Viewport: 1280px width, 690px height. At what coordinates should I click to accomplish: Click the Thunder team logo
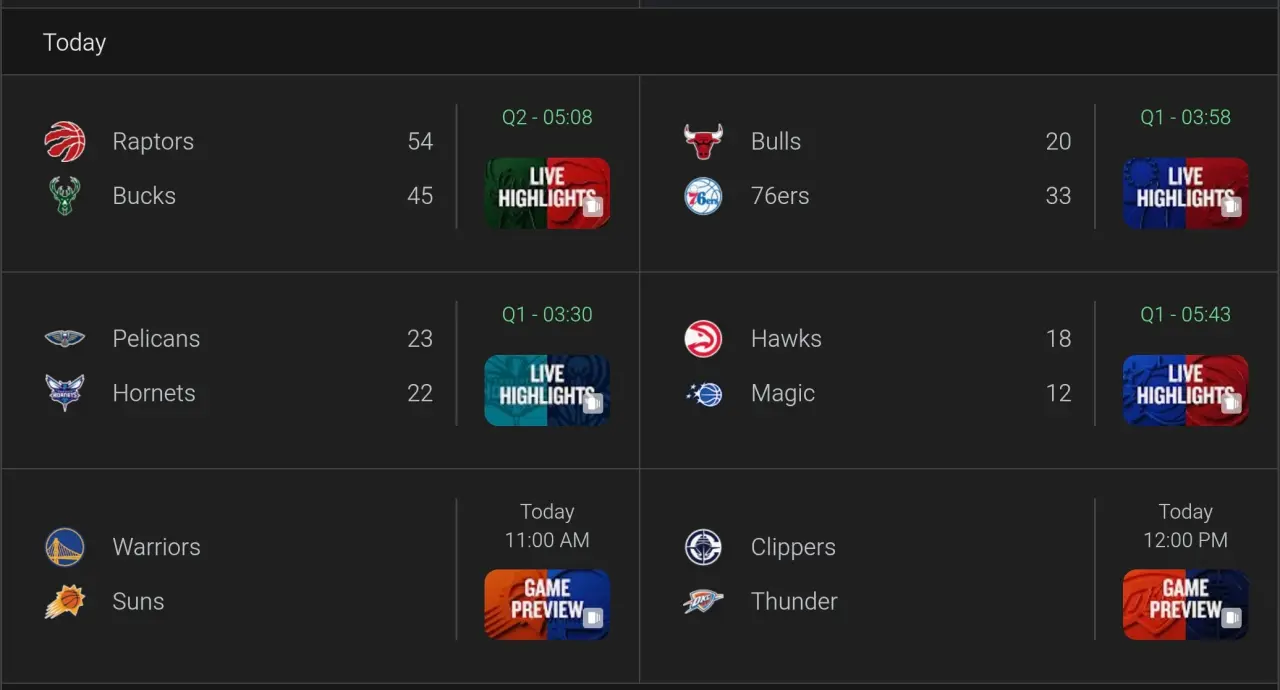pyautogui.click(x=703, y=601)
